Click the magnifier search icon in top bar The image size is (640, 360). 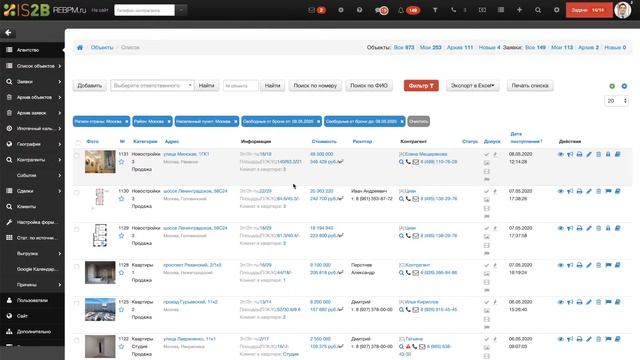point(538,10)
